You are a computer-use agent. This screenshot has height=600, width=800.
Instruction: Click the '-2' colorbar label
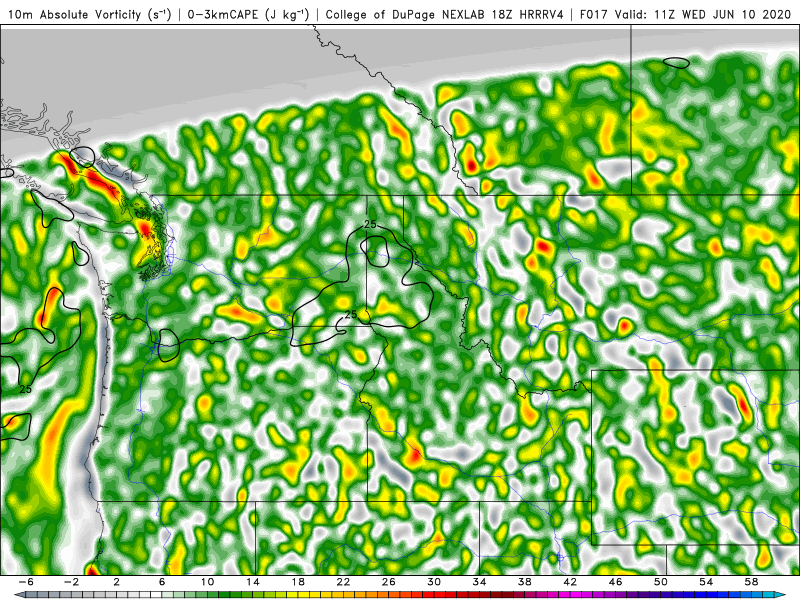[x=71, y=582]
